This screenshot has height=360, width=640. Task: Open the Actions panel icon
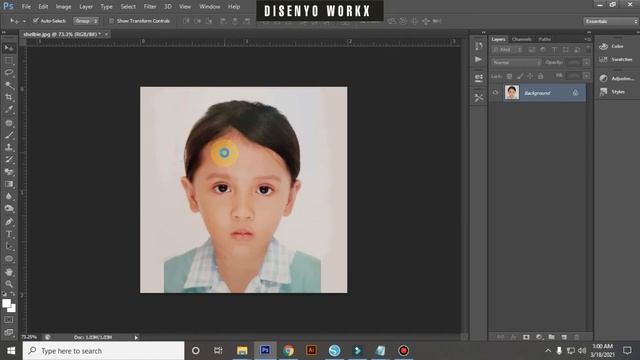click(479, 60)
